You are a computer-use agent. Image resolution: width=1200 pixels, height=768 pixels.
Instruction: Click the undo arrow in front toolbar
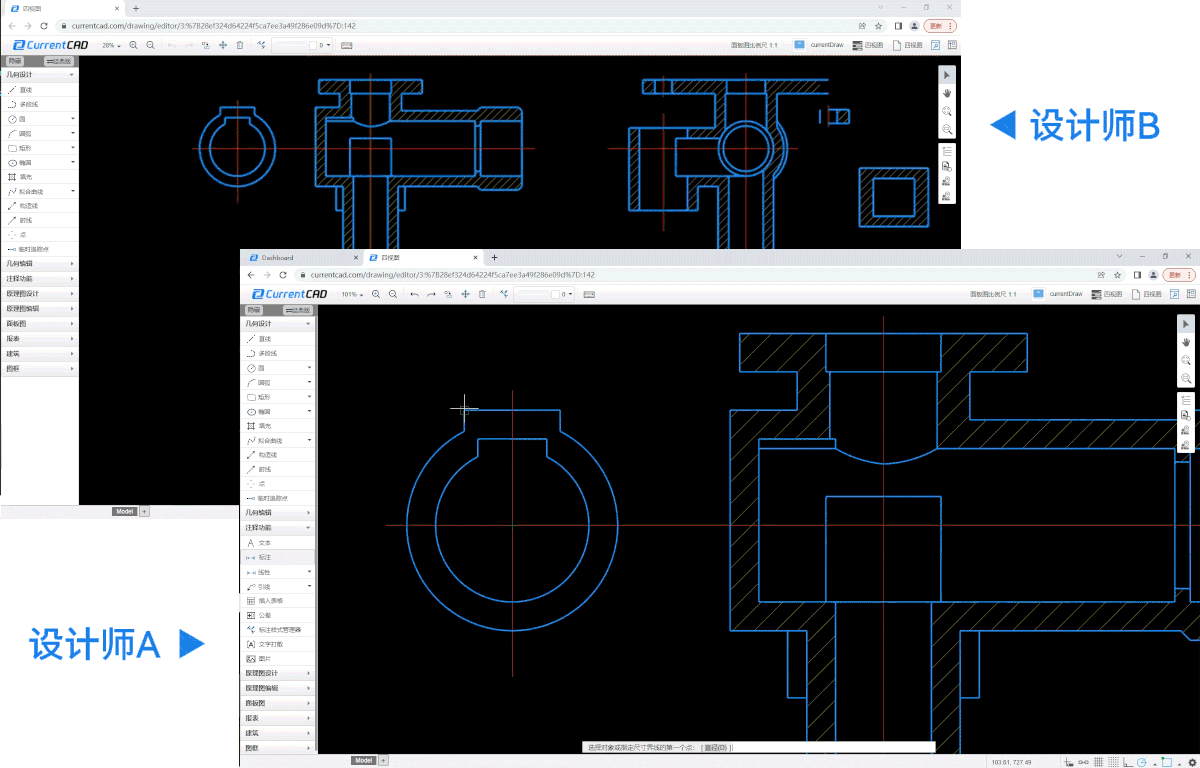pyautogui.click(x=415, y=294)
